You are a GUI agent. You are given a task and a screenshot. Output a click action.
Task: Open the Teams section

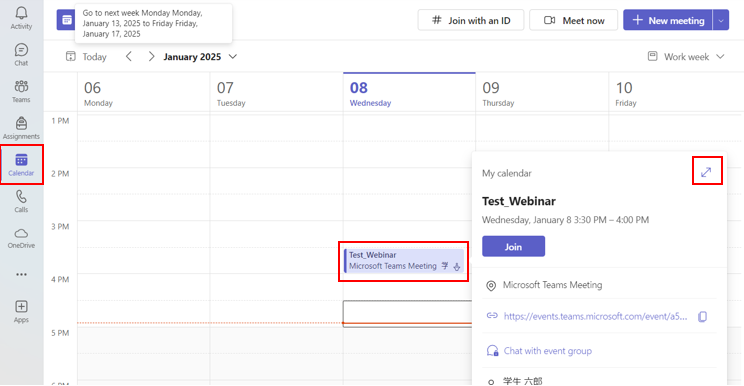point(21,92)
